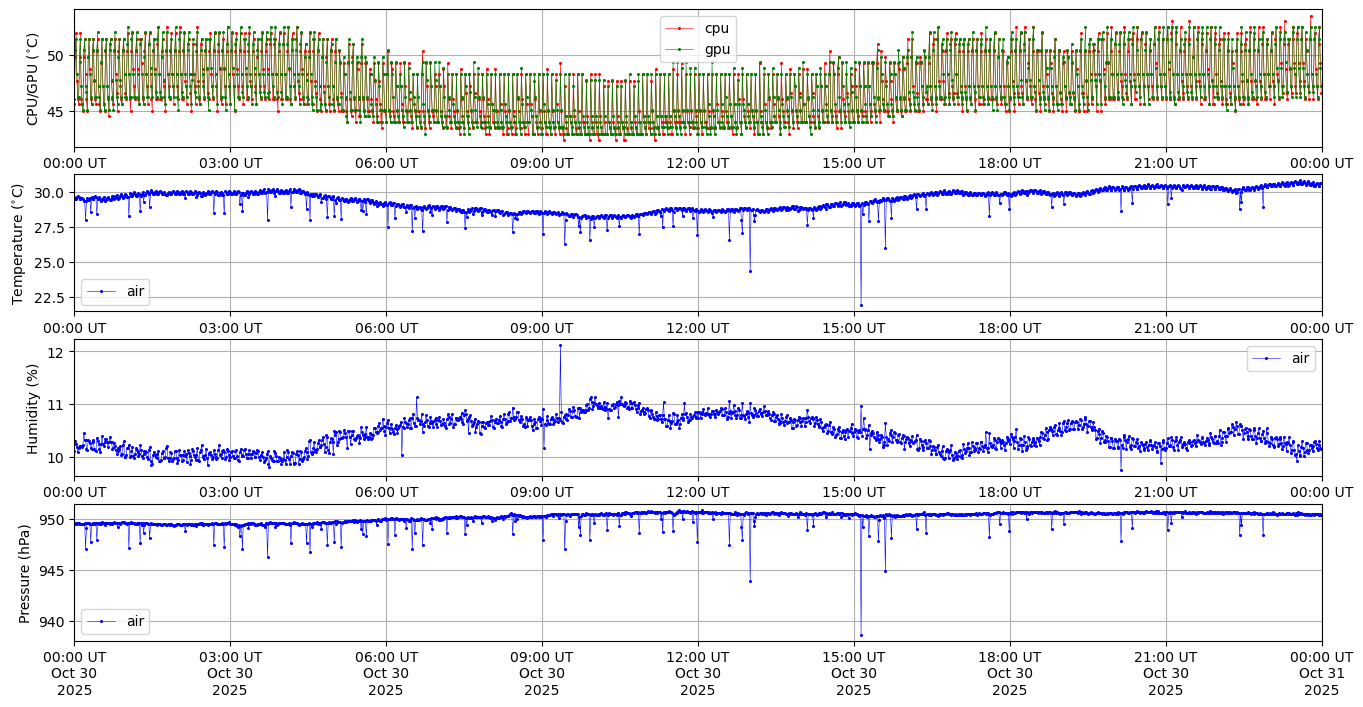Select the Humidity (%) y-axis label
The width and height of the screenshot is (1363, 707).
(32, 408)
